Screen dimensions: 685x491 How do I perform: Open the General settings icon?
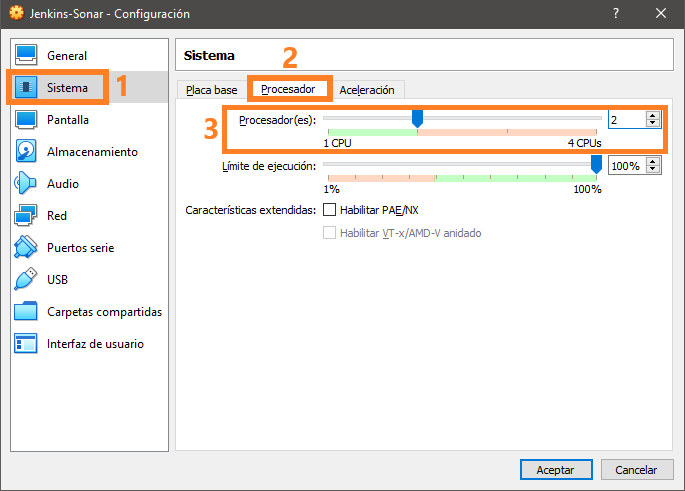coord(27,56)
